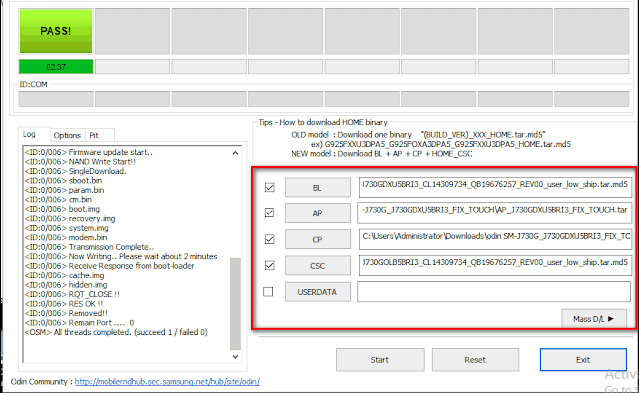
Task: Click the CP file path field
Action: pos(495,239)
